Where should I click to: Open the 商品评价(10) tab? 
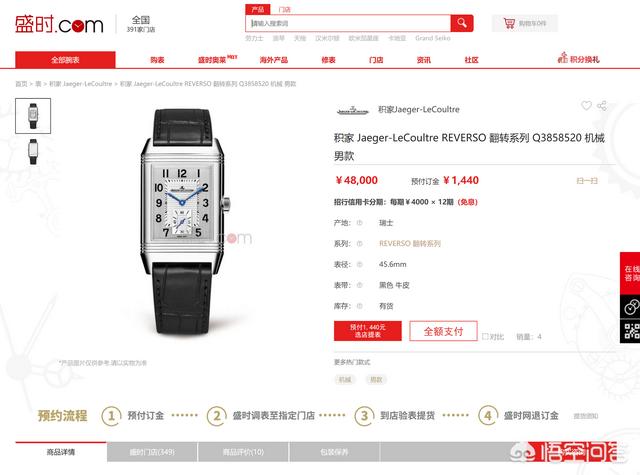coord(243,452)
